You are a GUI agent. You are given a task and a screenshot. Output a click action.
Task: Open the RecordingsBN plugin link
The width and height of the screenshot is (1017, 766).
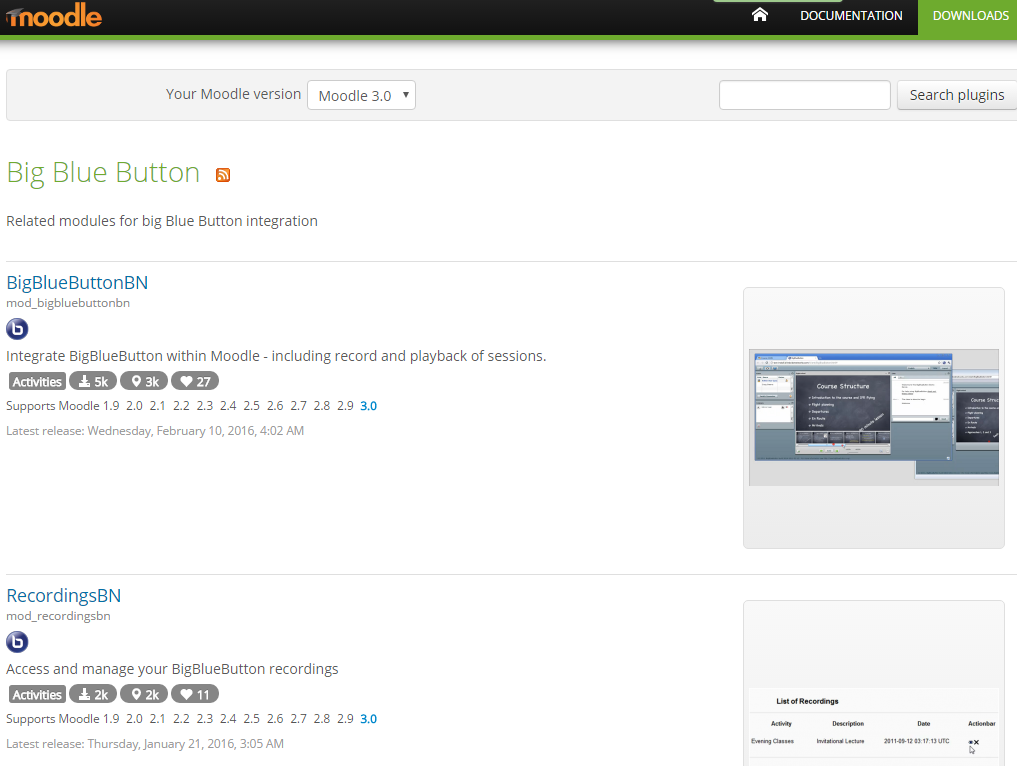coord(64,596)
